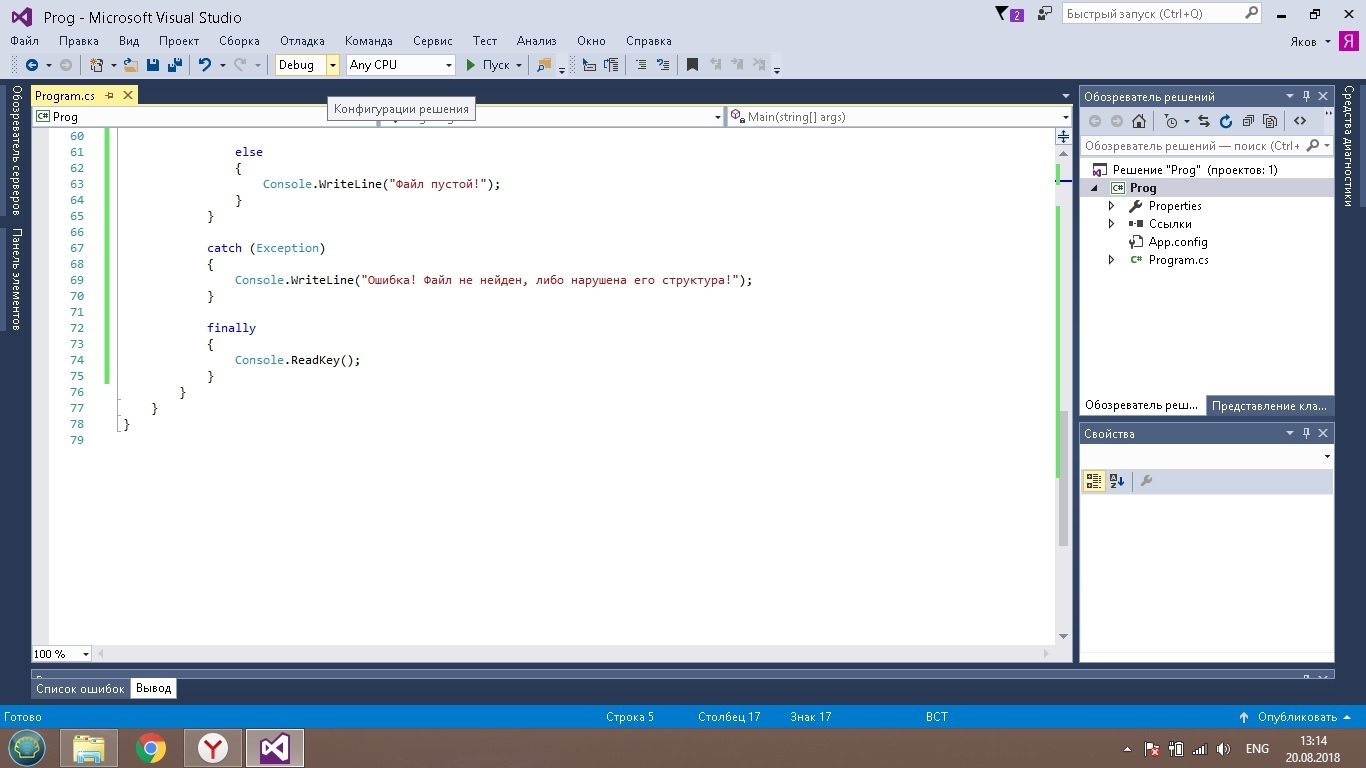This screenshot has height=768, width=1366.
Task: Open the Правка menu
Action: tap(79, 41)
